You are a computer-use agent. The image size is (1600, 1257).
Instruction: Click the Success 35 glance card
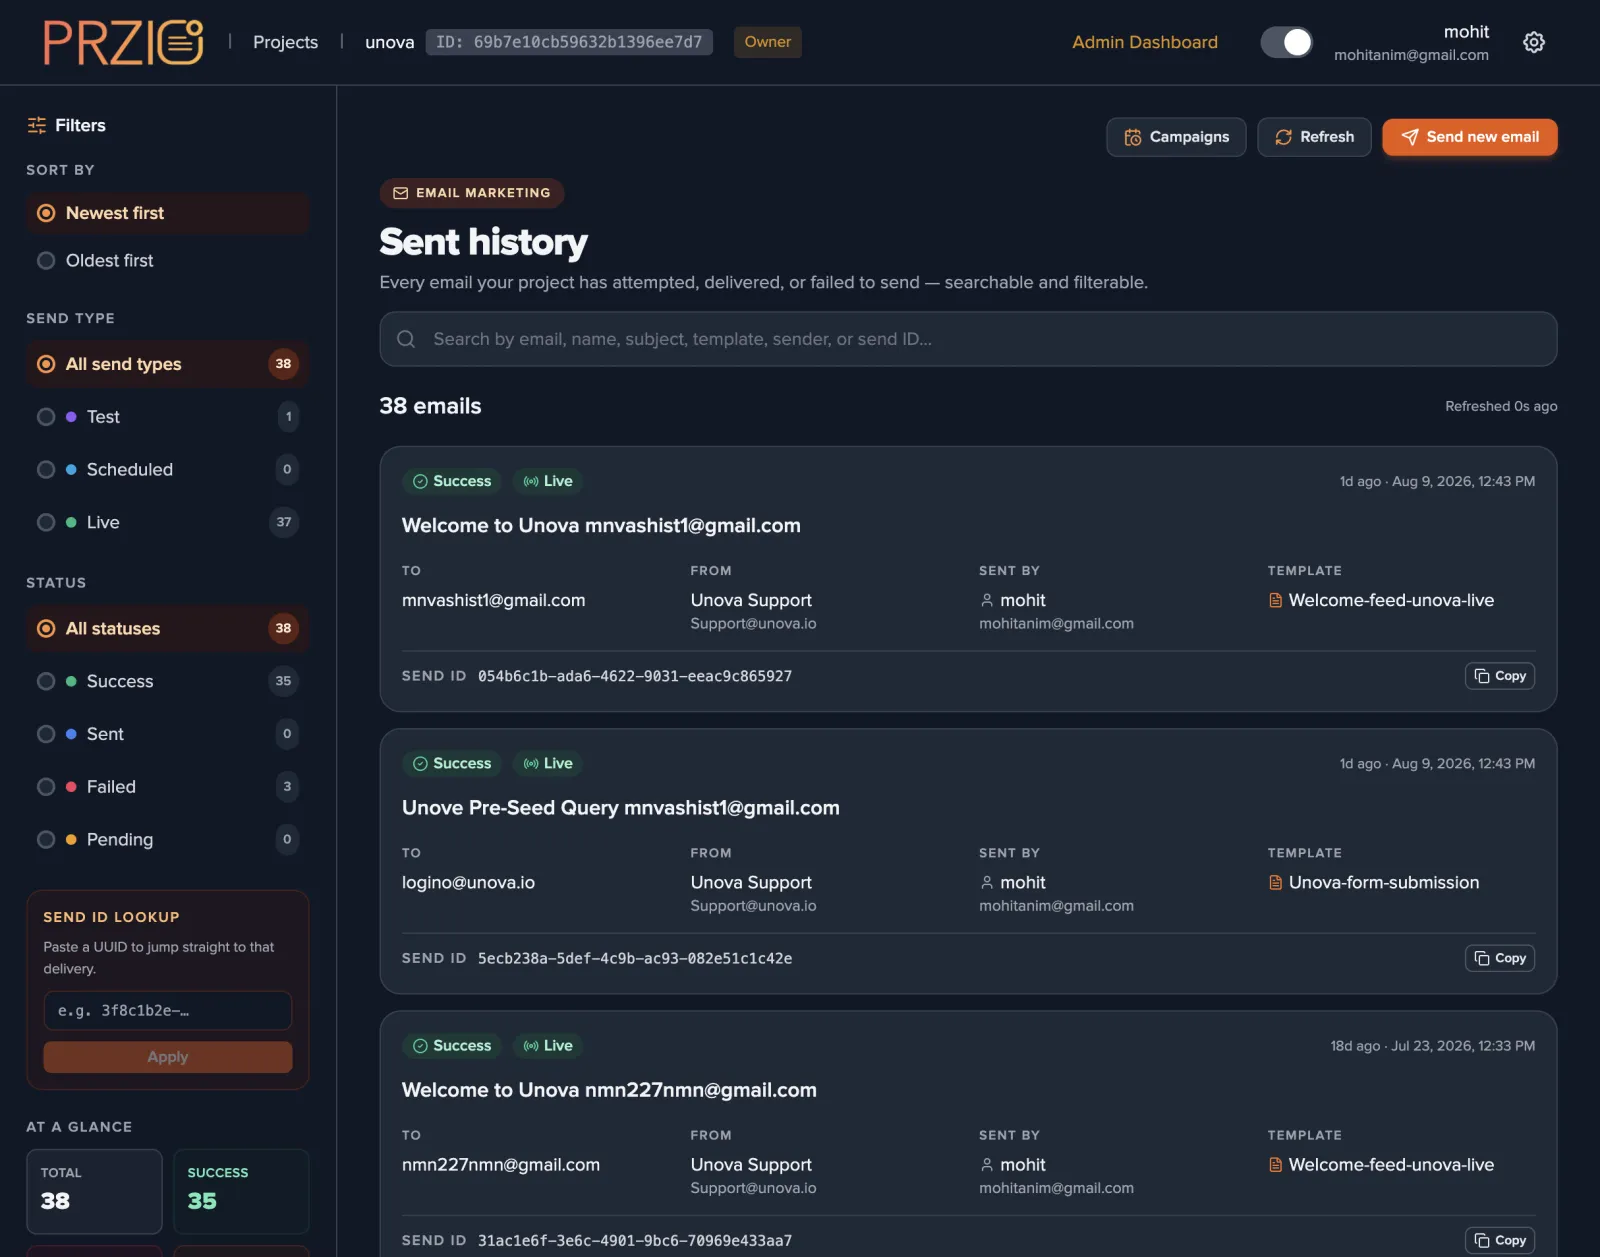pos(241,1192)
